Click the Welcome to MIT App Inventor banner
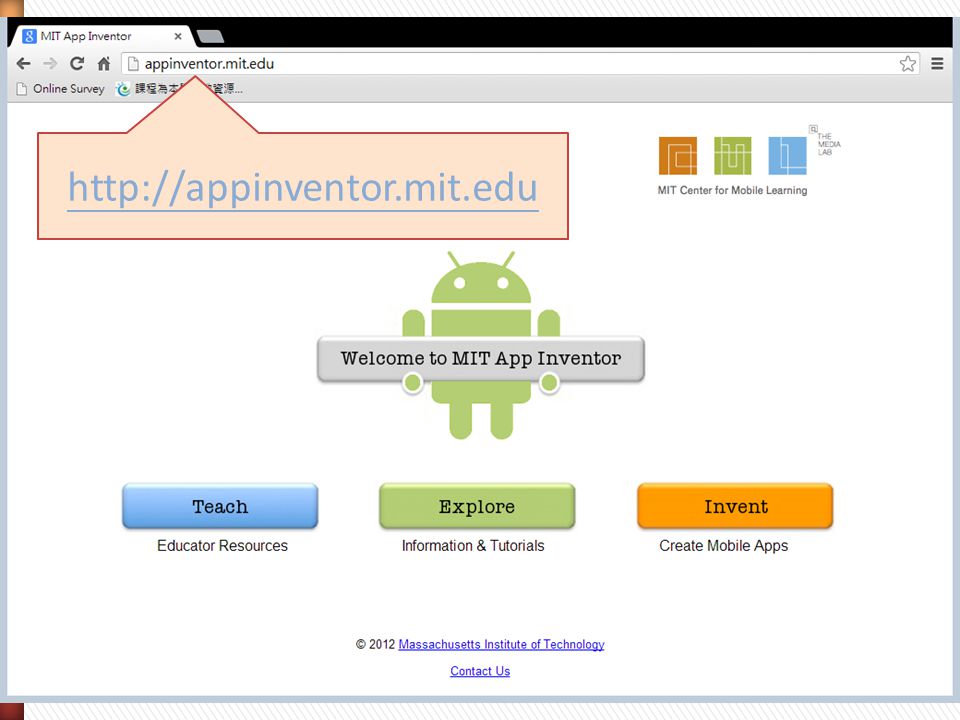Screen dimensions: 960x720 coord(481,358)
